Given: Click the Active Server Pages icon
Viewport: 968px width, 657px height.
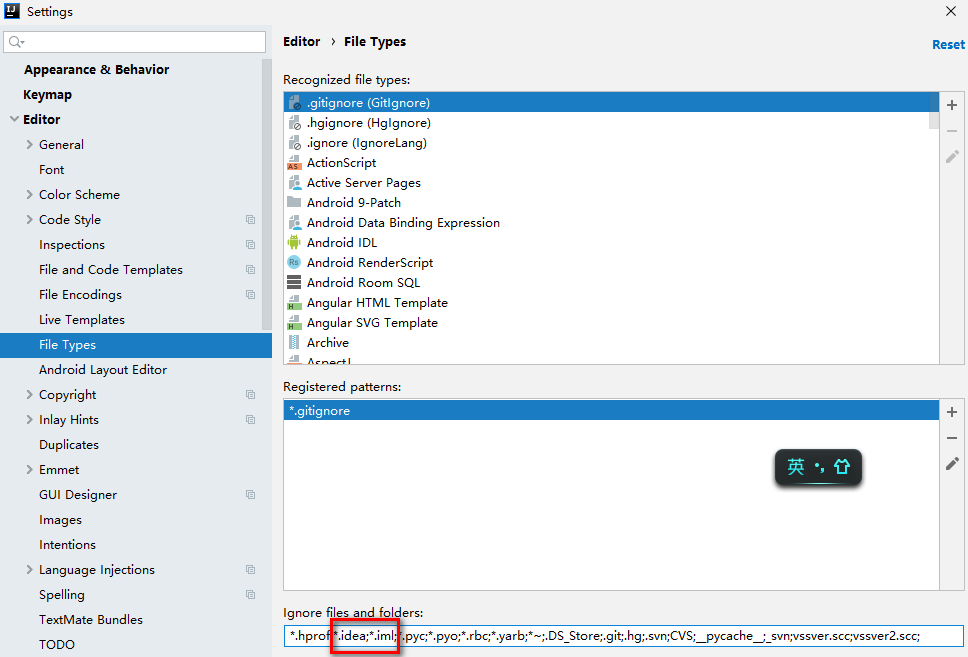Looking at the screenshot, I should click(294, 183).
